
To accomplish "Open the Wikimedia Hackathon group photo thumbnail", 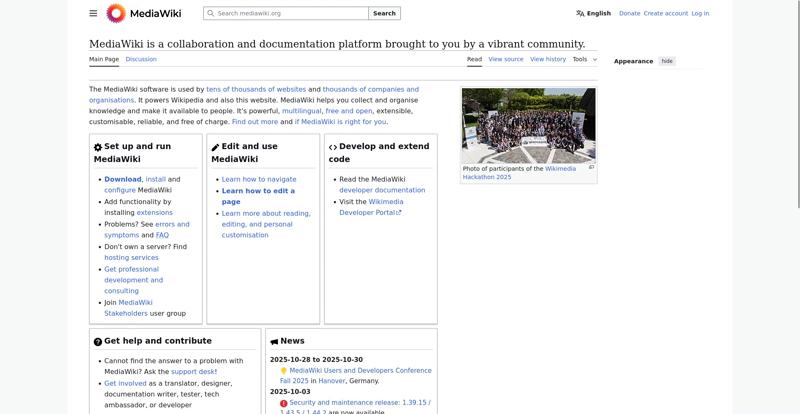I will pyautogui.click(x=528, y=125).
